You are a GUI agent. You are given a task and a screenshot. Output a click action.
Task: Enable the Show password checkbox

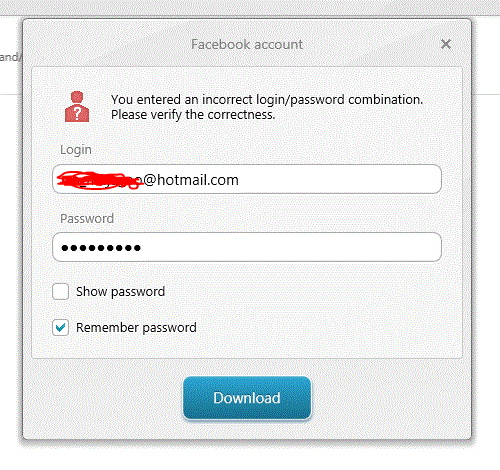click(61, 292)
